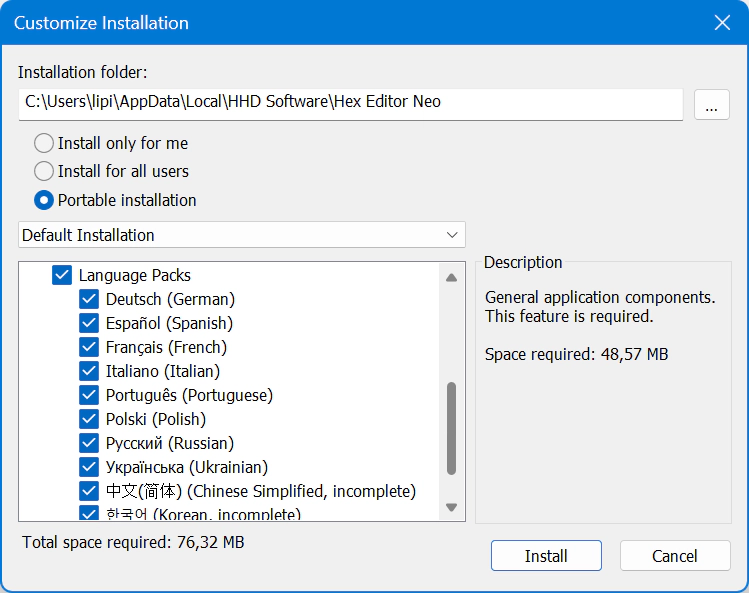749x593 pixels.
Task: Uncheck Italiano (Italian) checkbox
Action: tap(89, 371)
